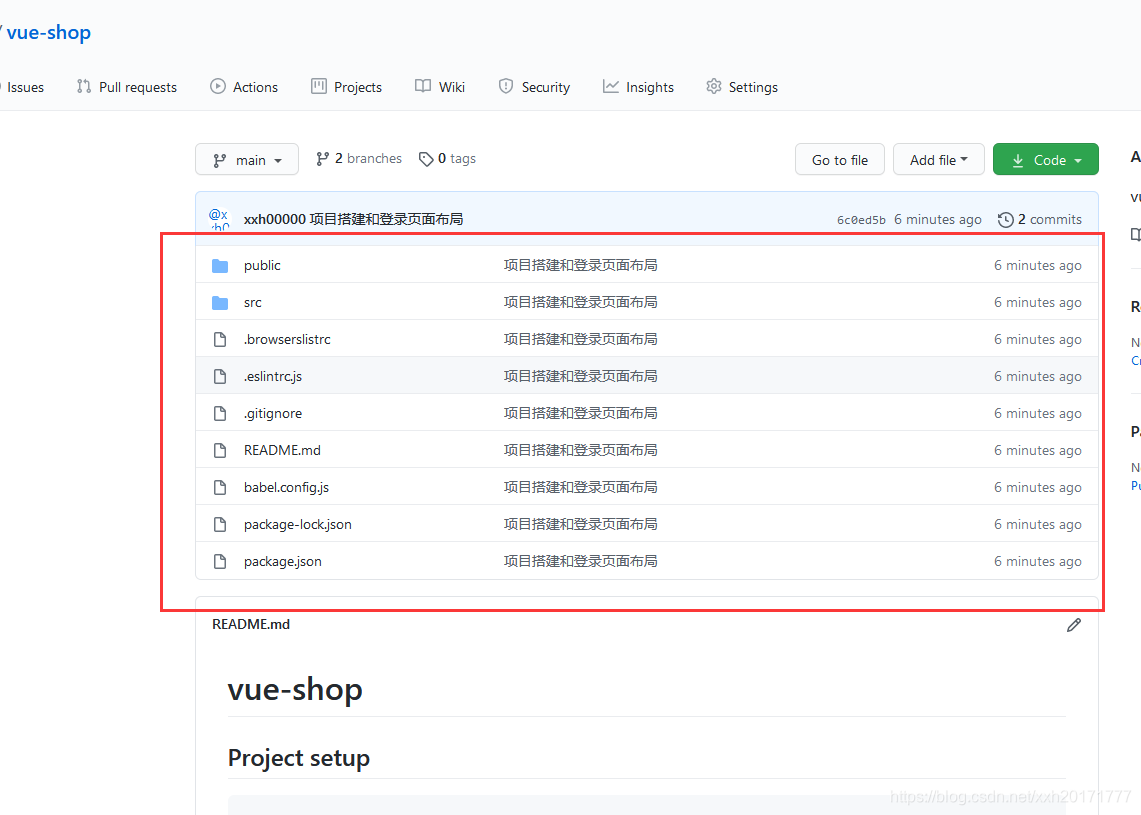Click the file icon beside .gitignore

pyautogui.click(x=220, y=414)
